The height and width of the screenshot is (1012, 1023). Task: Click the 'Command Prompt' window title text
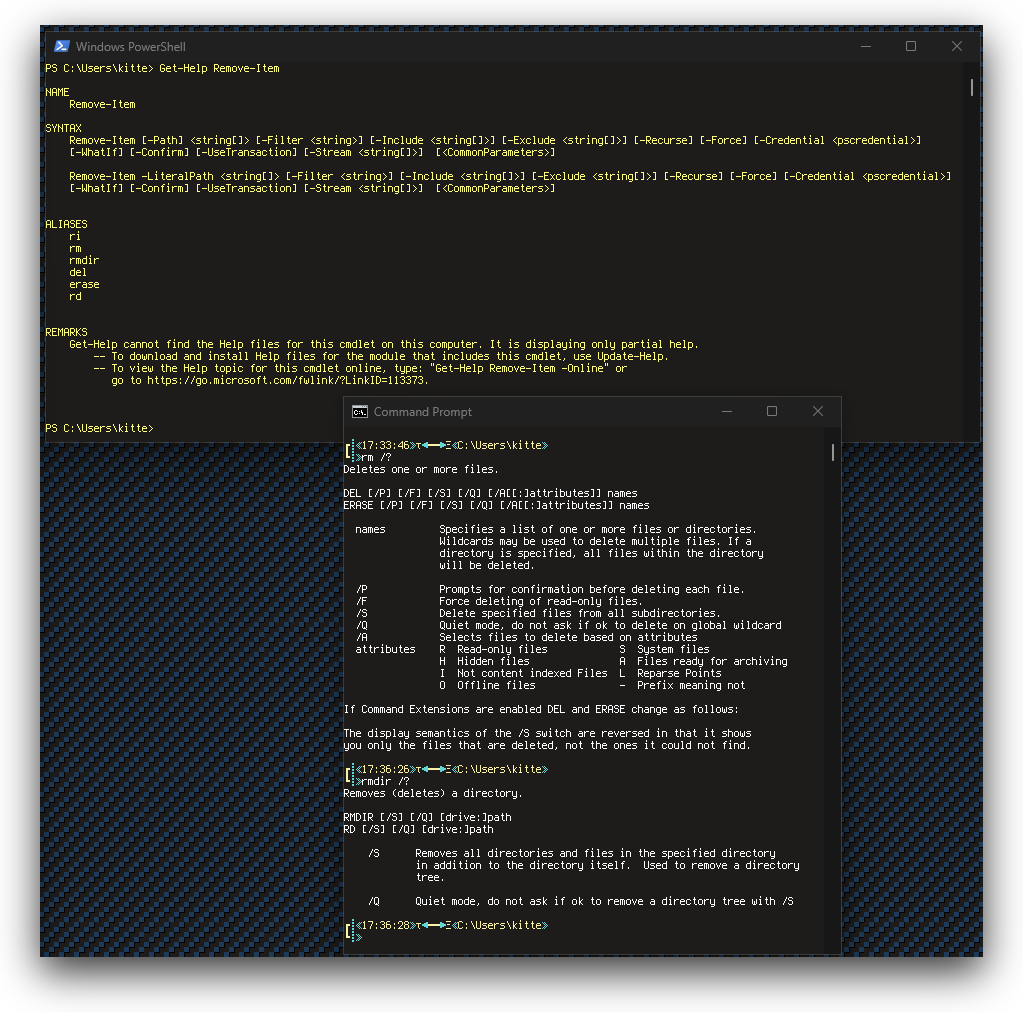[423, 412]
